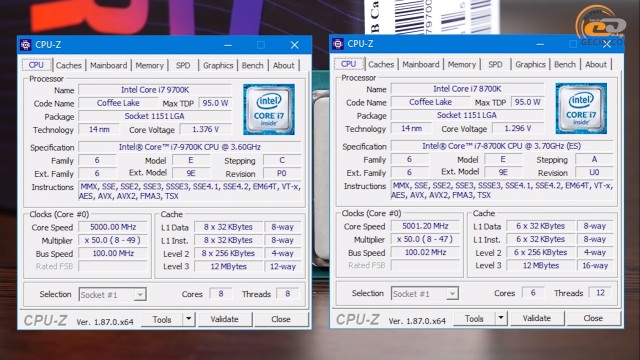Click the 8 x 256 KBytes Level 2 value
This screenshot has width=640, height=360.
pos(228,253)
